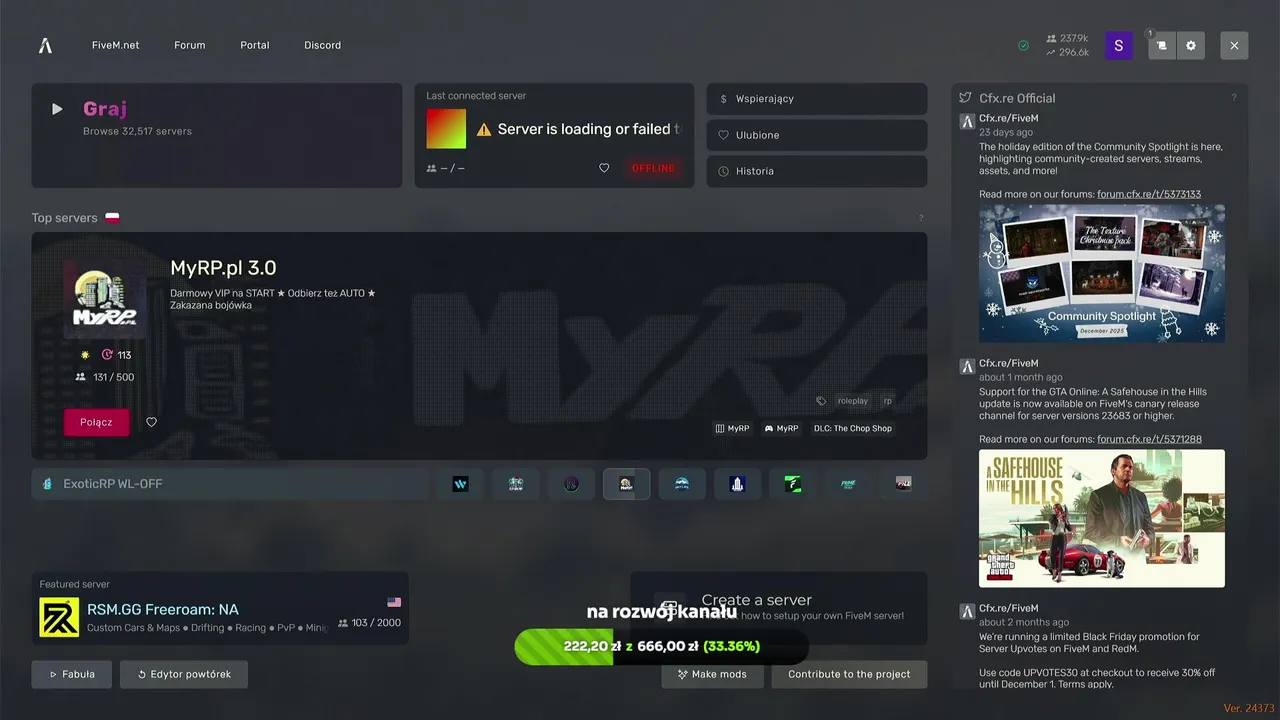Select the highlighted MyRP carousel server icon
The width and height of the screenshot is (1280, 720).
pos(626,484)
